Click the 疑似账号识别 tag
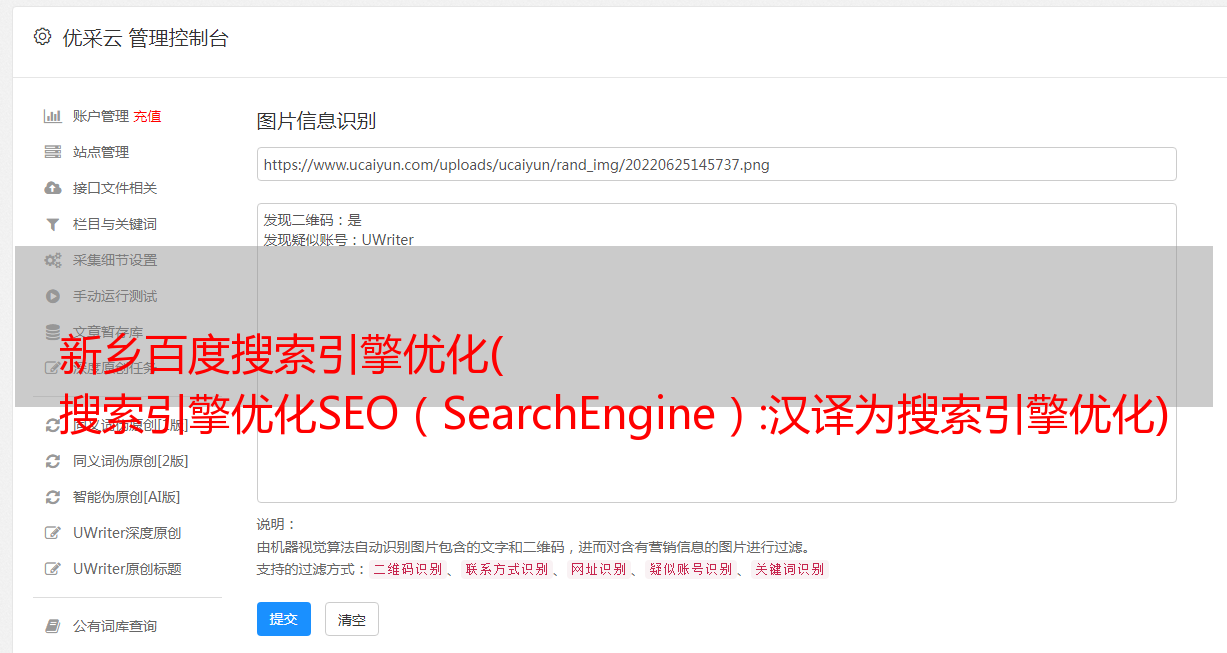 point(690,569)
